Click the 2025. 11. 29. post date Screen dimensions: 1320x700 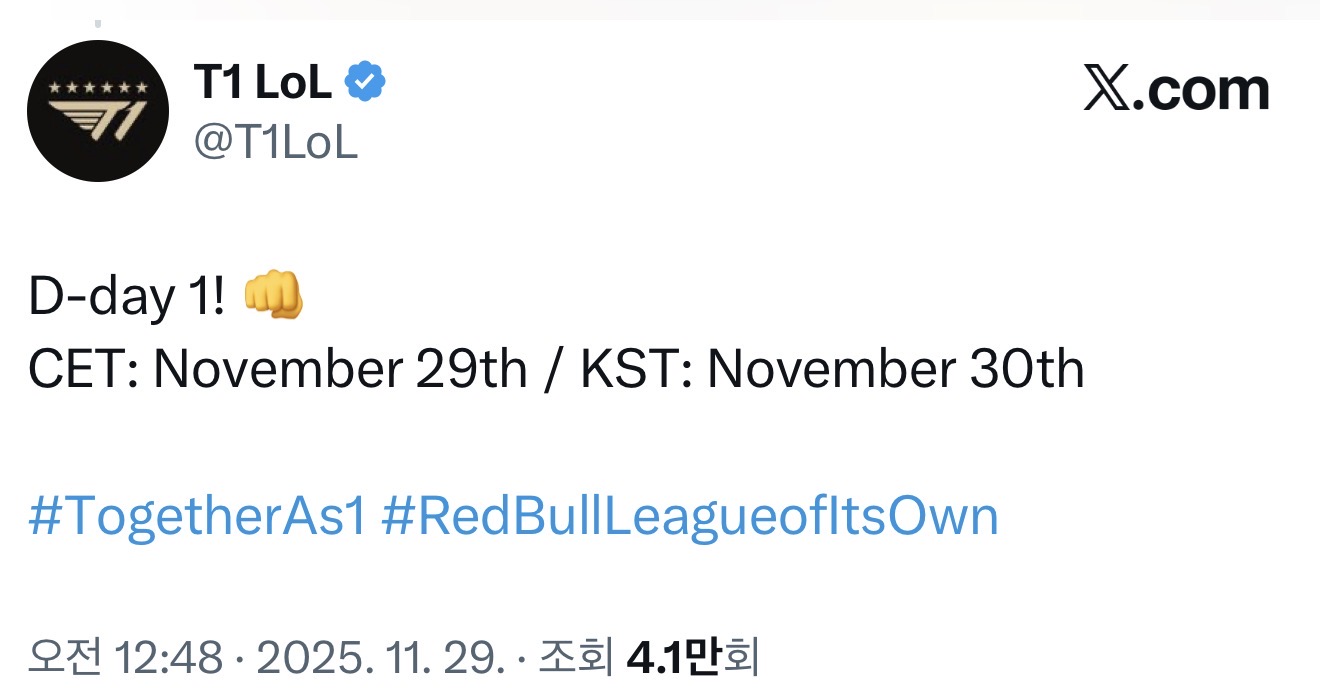(x=380, y=658)
